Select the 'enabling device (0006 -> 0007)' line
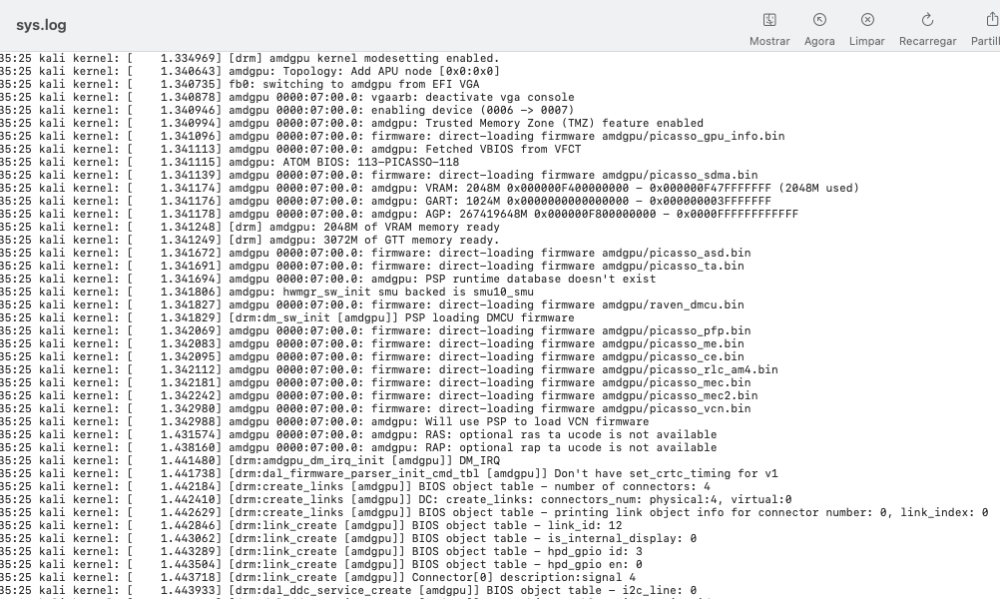 [287, 110]
